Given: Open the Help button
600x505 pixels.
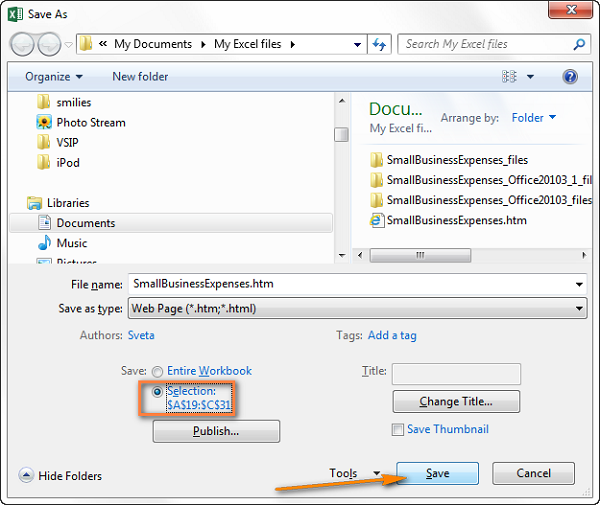Looking at the screenshot, I should click(x=570, y=77).
